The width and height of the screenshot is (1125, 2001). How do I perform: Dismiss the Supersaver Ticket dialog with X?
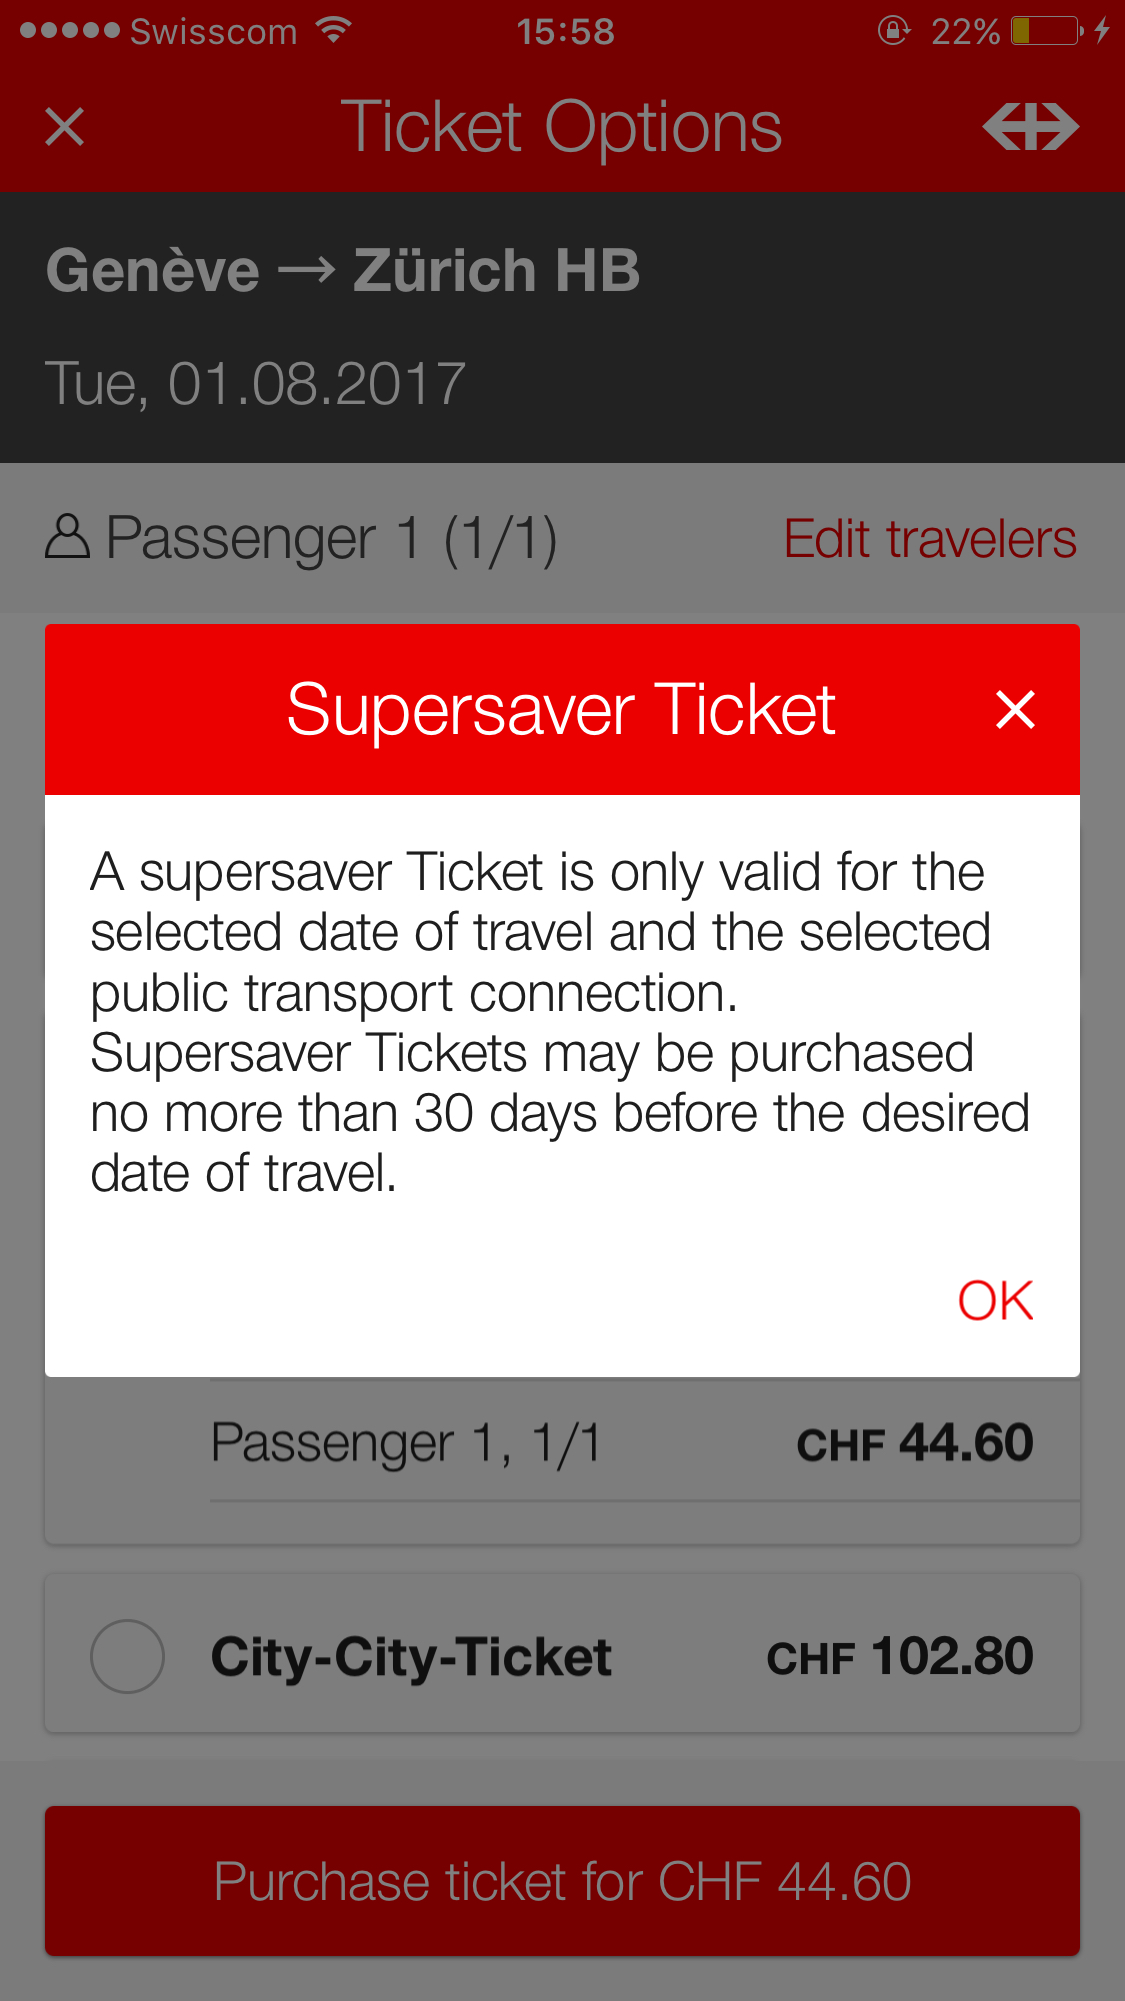click(1015, 710)
